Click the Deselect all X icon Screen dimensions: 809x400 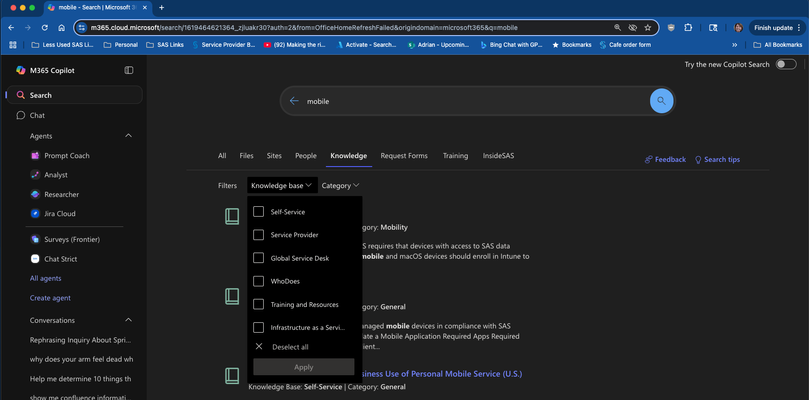click(259, 346)
